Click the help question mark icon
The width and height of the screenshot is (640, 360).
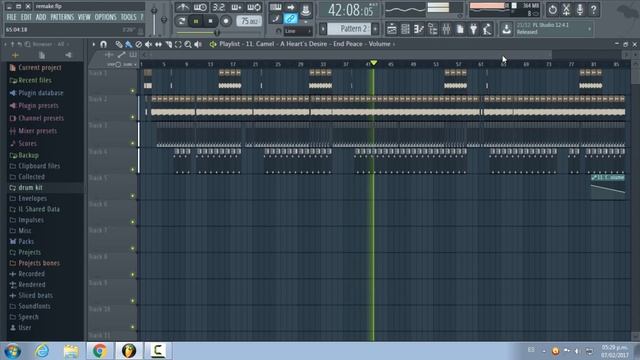593,9
